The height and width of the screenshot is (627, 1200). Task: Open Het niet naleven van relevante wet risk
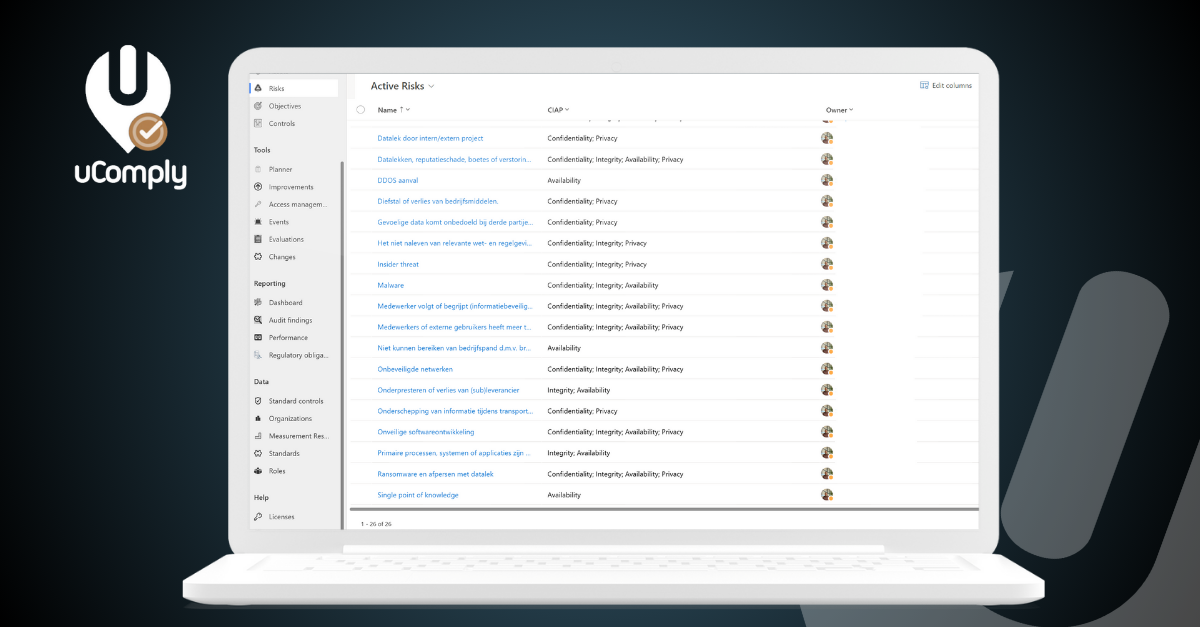(x=455, y=243)
